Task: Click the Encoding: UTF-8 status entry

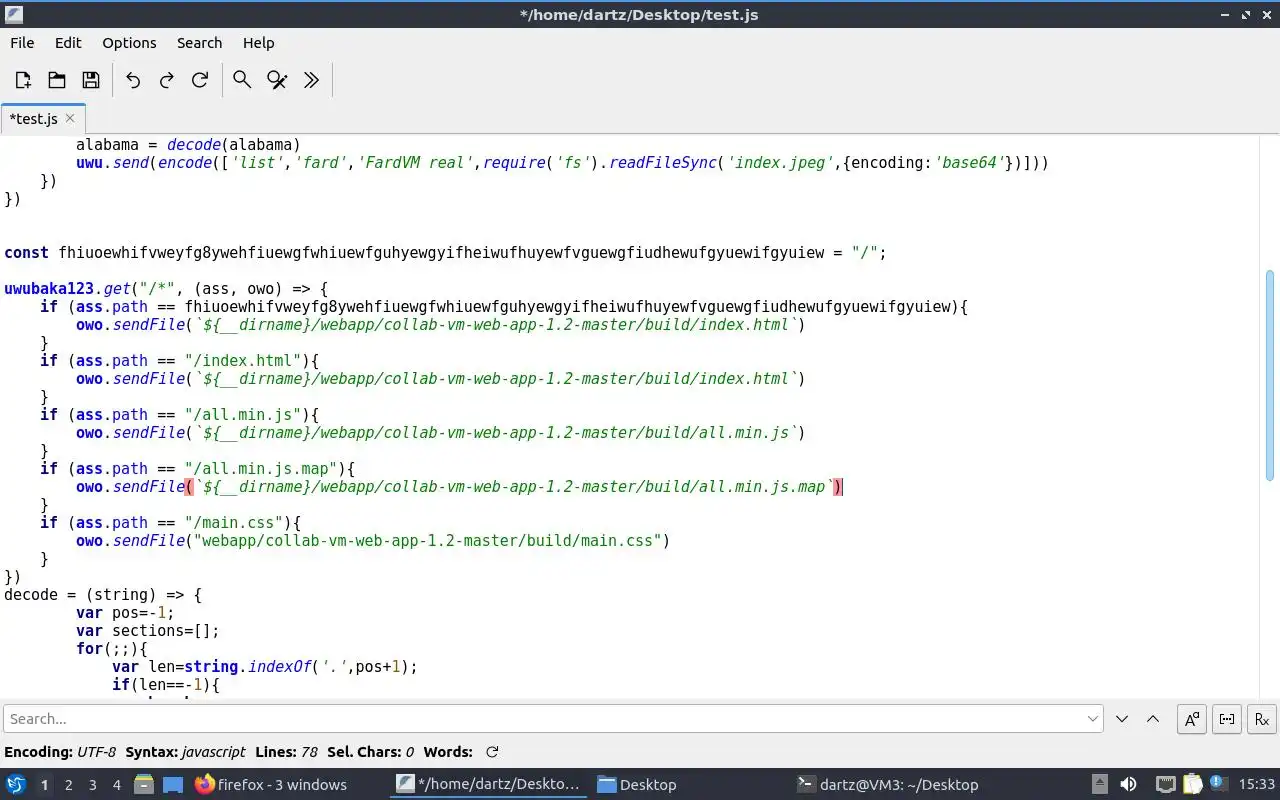Action: (60, 752)
